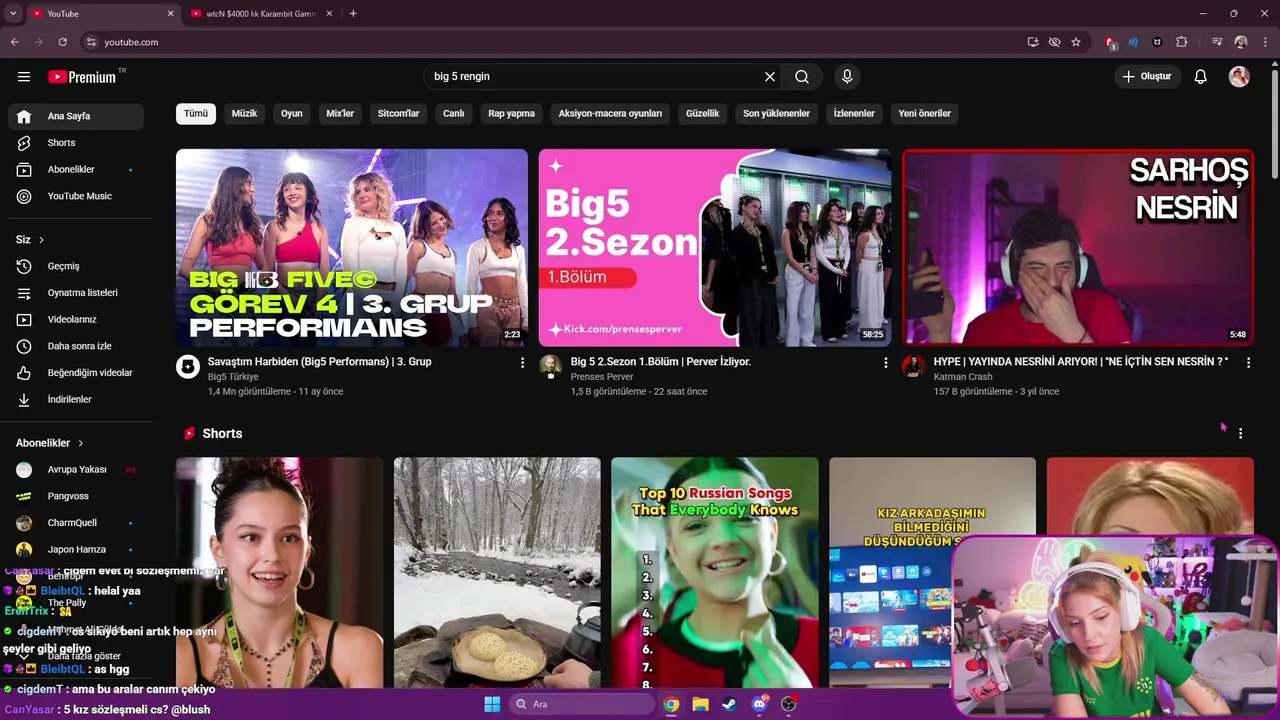Select the İzlenenler filter chip
This screenshot has width=1280, height=720.
(854, 114)
